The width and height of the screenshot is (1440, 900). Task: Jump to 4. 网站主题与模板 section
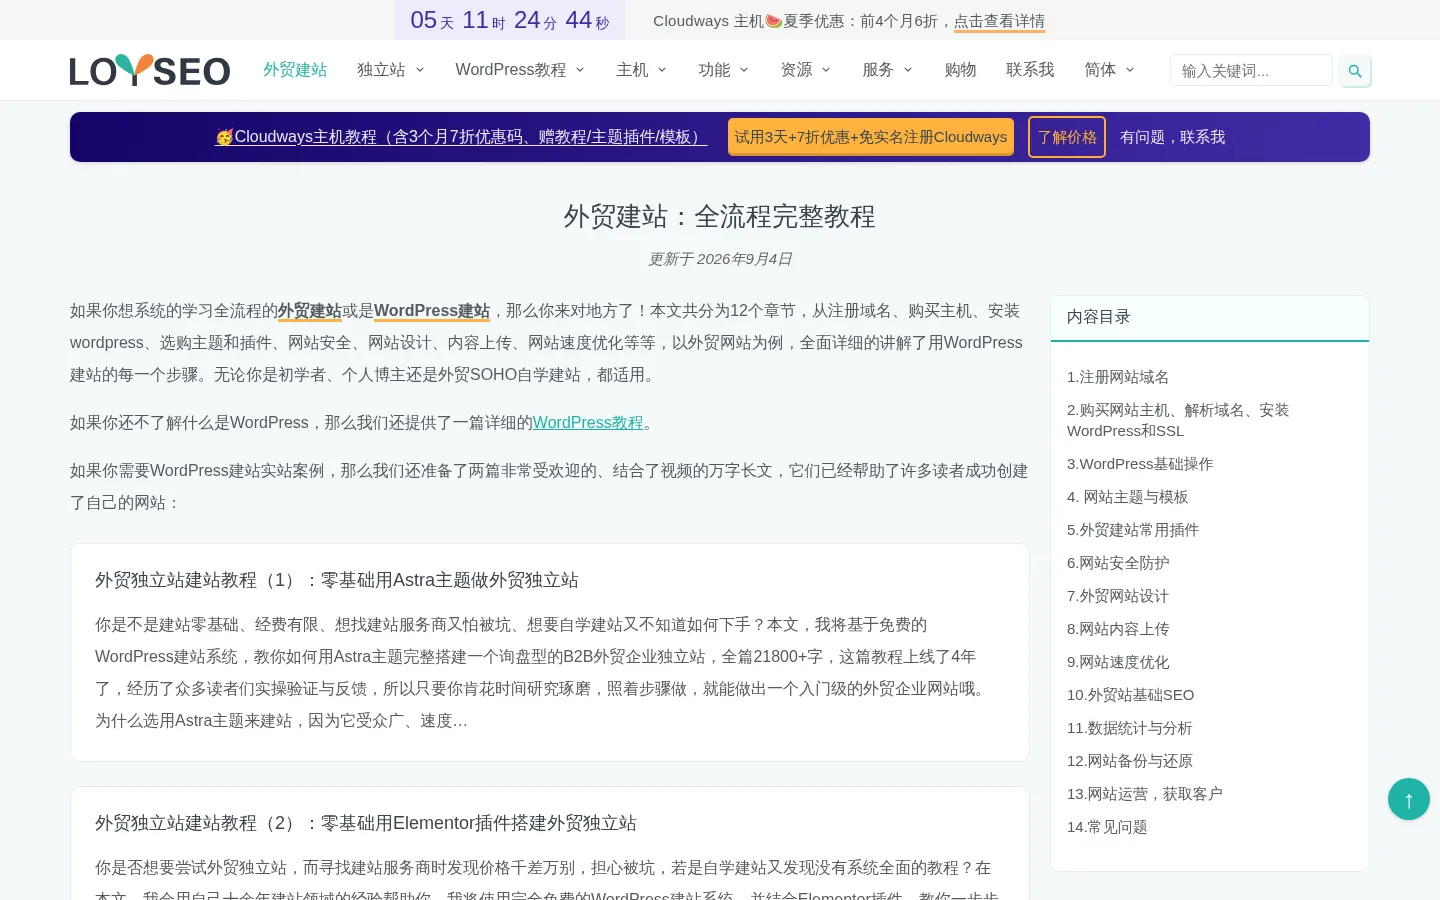click(x=1128, y=497)
